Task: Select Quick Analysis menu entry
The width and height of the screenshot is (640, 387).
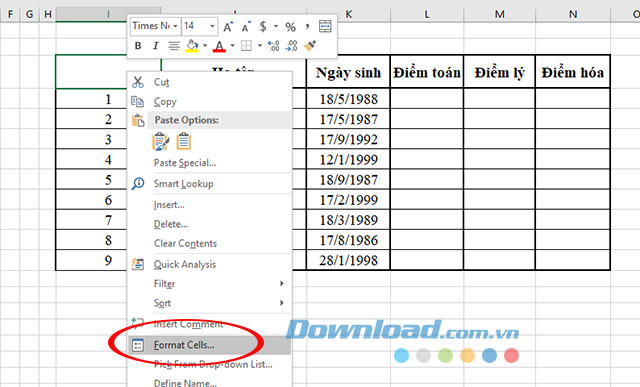Action: pyautogui.click(x=210, y=264)
